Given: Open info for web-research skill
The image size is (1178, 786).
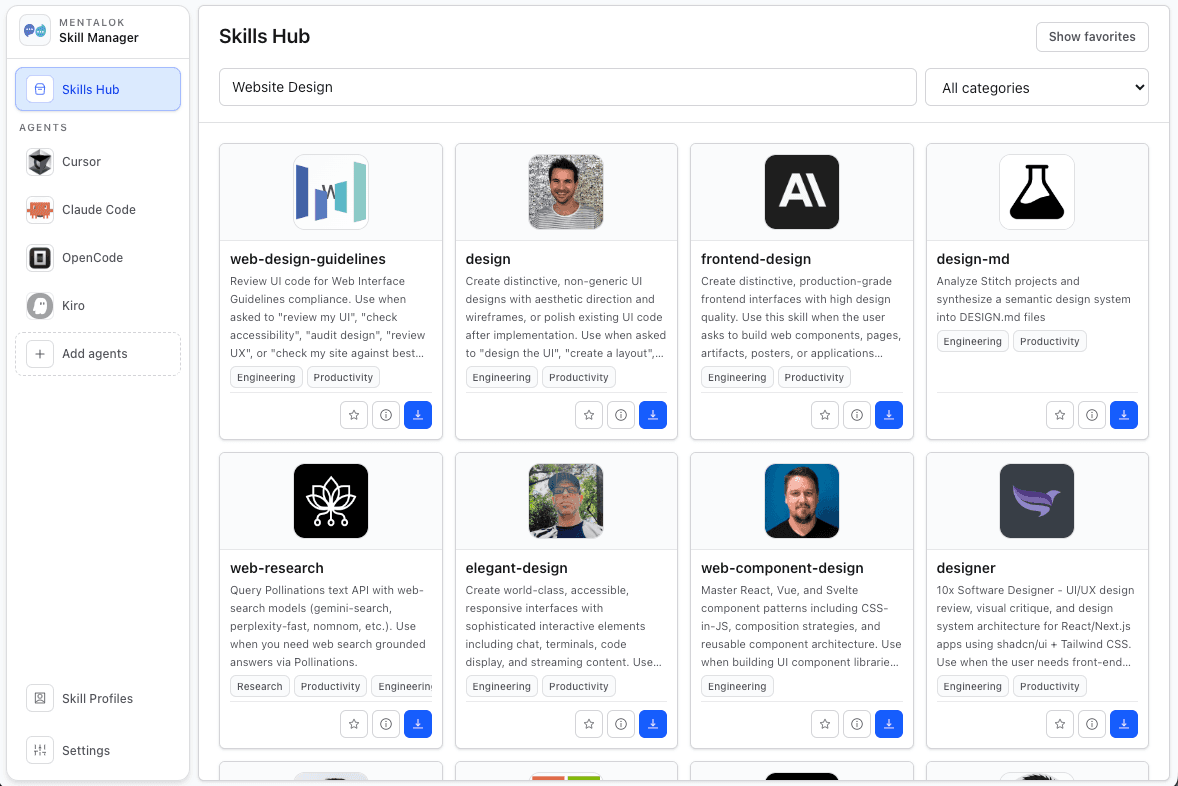Looking at the screenshot, I should tap(386, 724).
